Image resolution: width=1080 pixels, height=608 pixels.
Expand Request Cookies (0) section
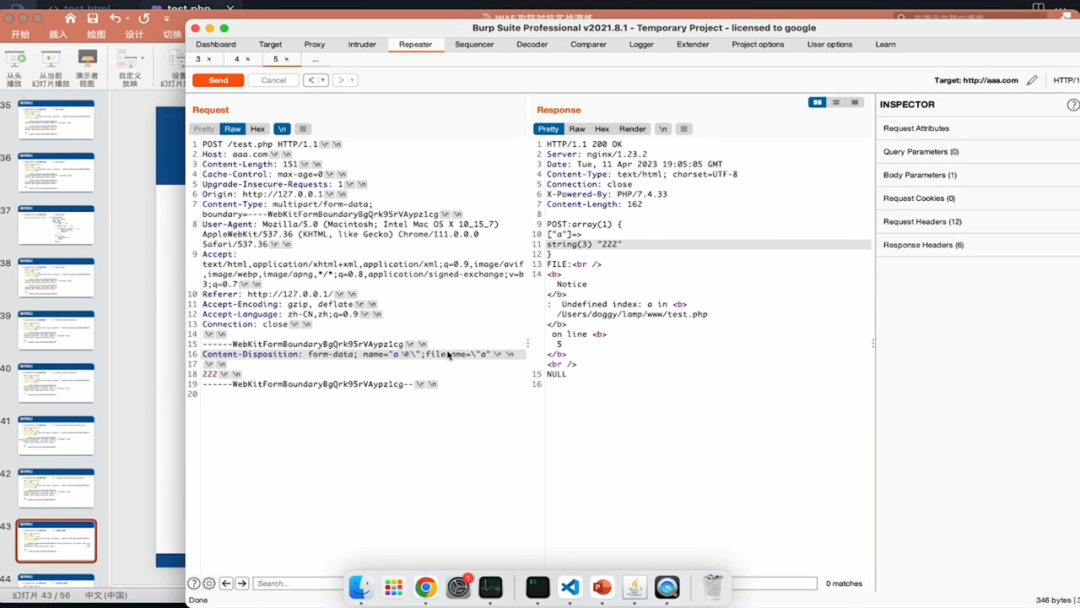pyautogui.click(x=978, y=198)
